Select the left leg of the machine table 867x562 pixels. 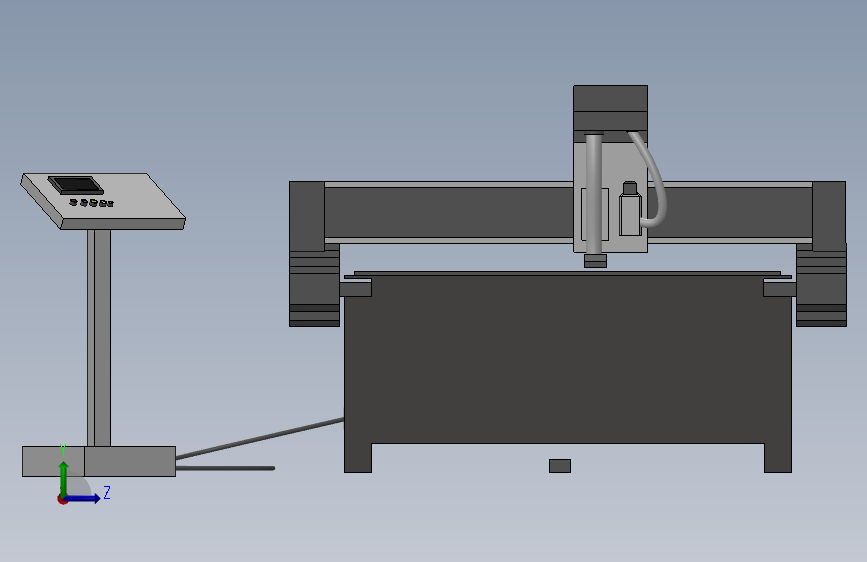(x=358, y=458)
